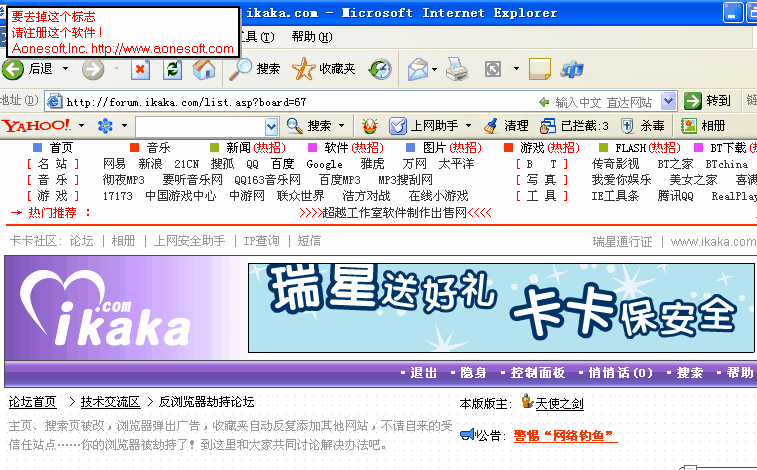The width and height of the screenshot is (757, 470).
Task: Click the 杀毒 shield icon
Action: [627, 126]
